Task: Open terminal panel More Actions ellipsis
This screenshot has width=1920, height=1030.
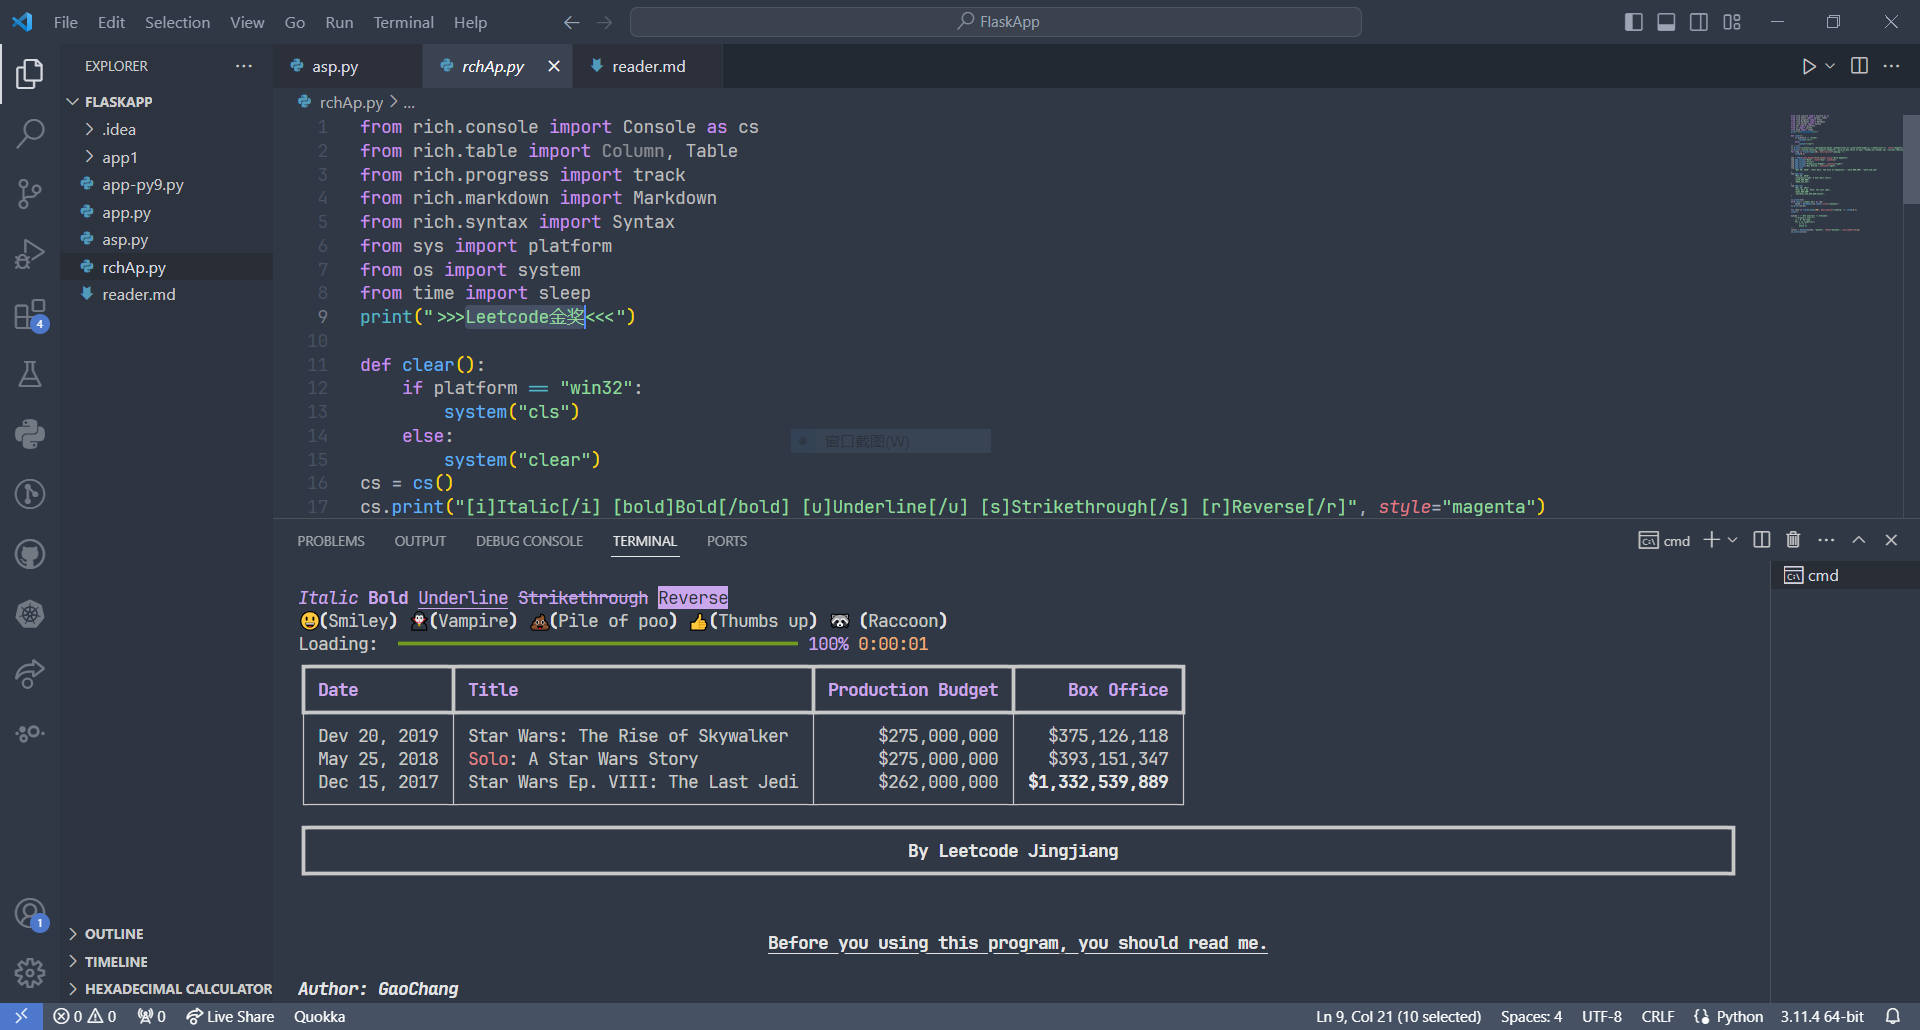Action: (1826, 540)
